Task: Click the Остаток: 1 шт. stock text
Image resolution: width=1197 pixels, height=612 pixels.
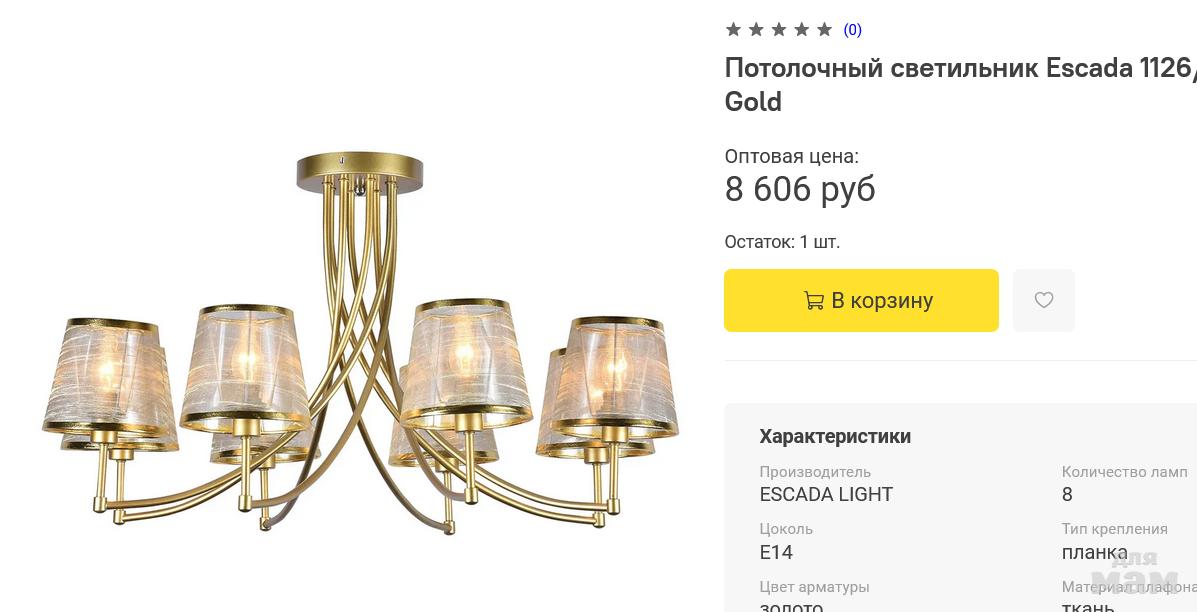Action: 782,242
